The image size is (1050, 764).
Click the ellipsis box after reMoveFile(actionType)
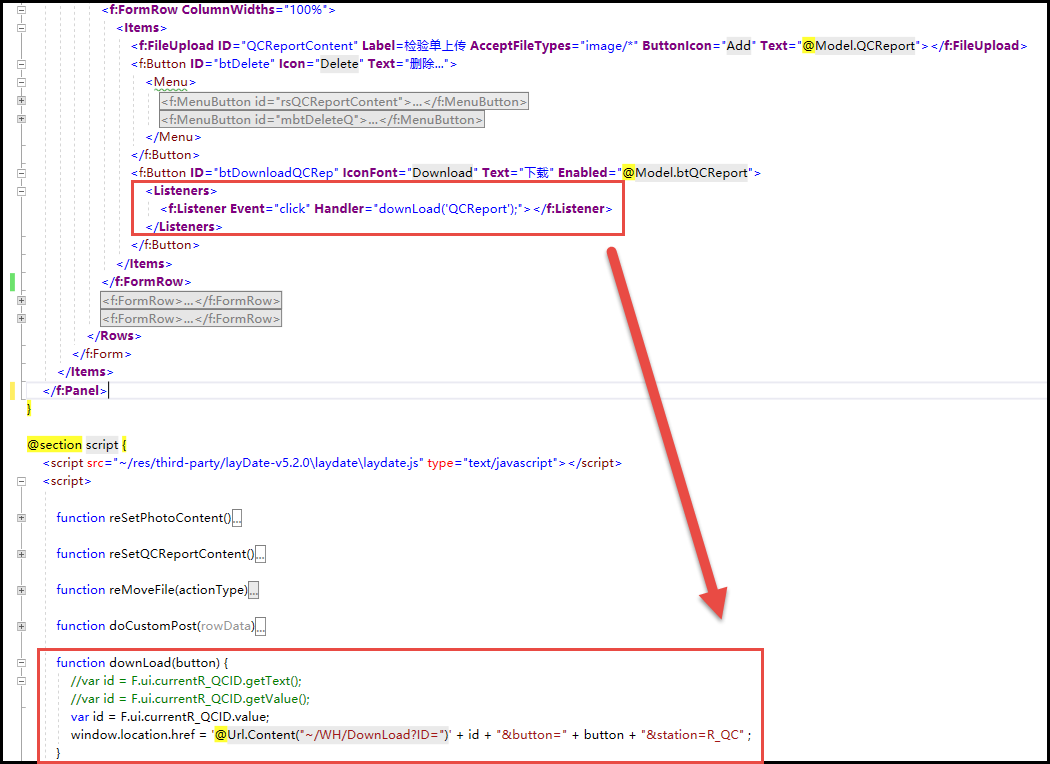coord(253,591)
